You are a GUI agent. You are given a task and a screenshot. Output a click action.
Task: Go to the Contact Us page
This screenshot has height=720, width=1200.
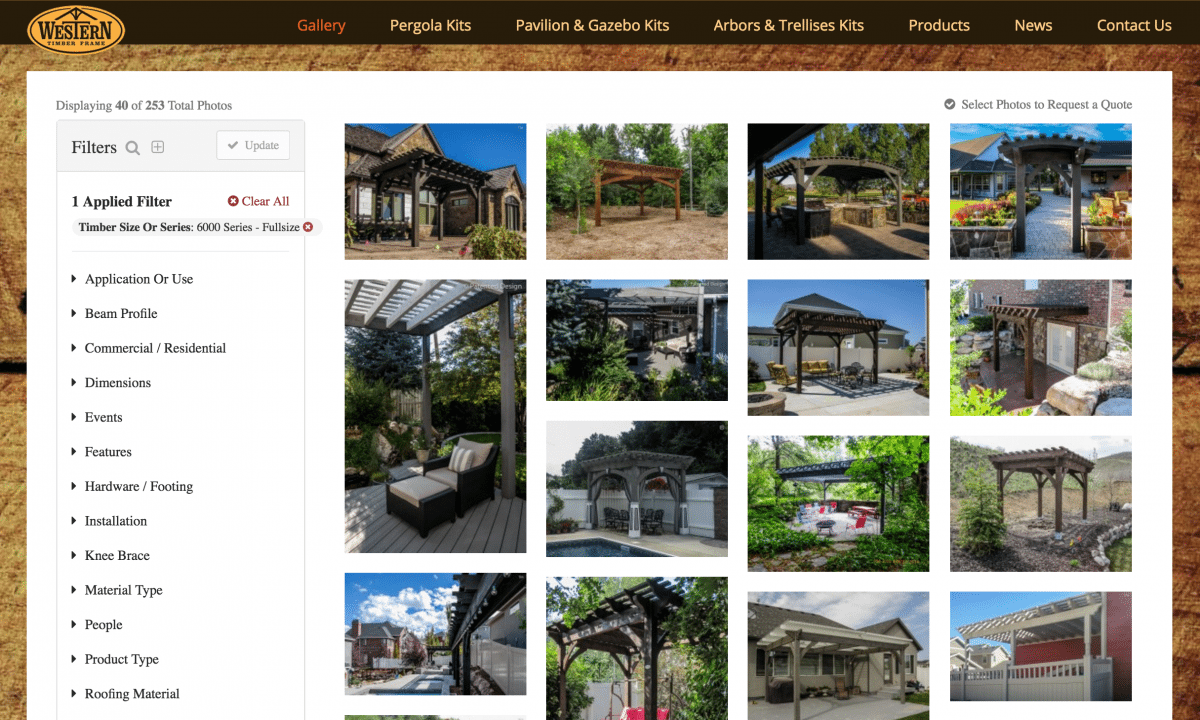point(1134,25)
